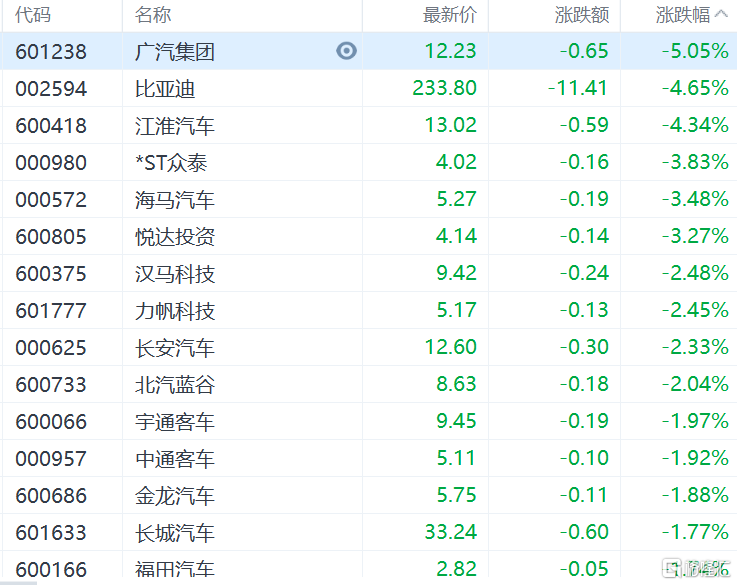Click 宇通客车 latest price 9.45
This screenshot has height=585, width=737.
click(x=456, y=421)
